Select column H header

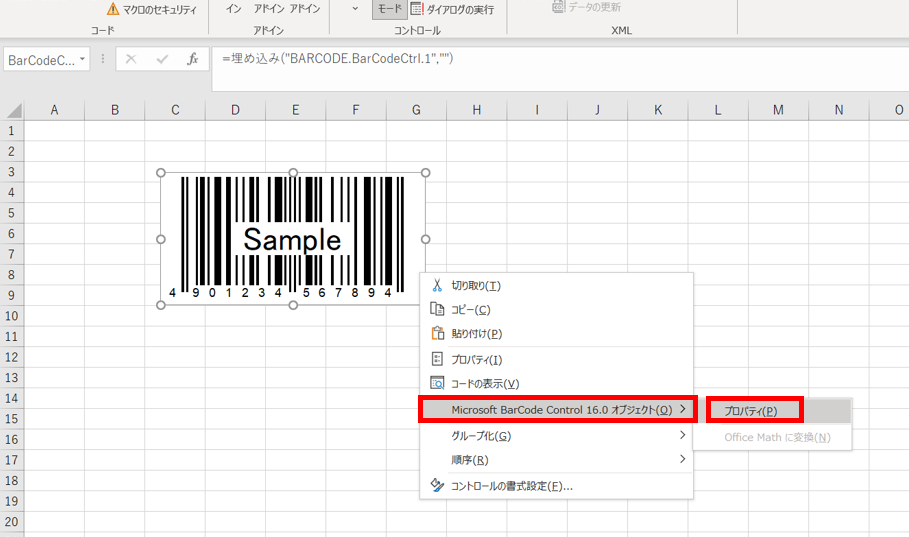pos(477,110)
